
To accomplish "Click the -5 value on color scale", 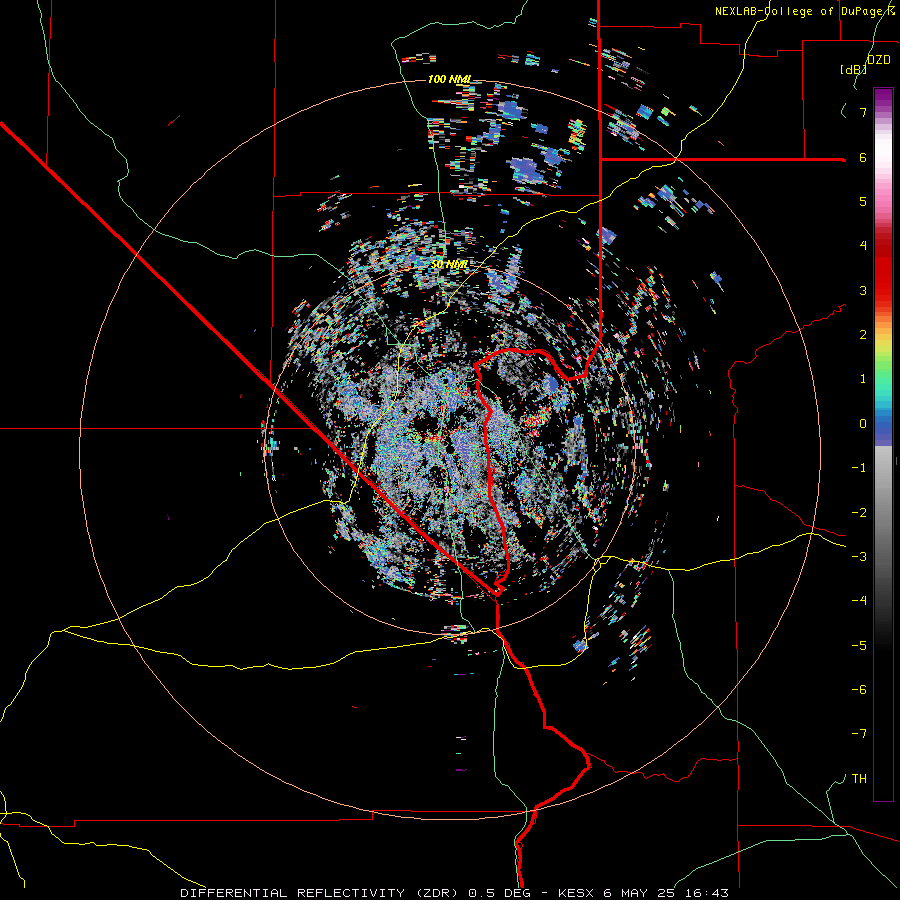I will pyautogui.click(x=859, y=646).
